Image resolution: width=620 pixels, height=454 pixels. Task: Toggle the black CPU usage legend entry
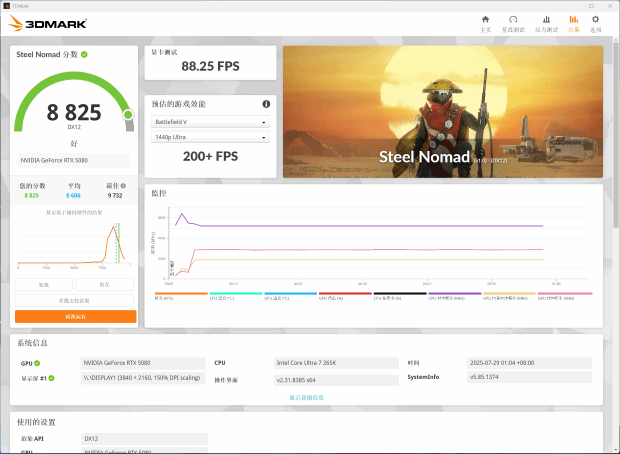click(400, 295)
